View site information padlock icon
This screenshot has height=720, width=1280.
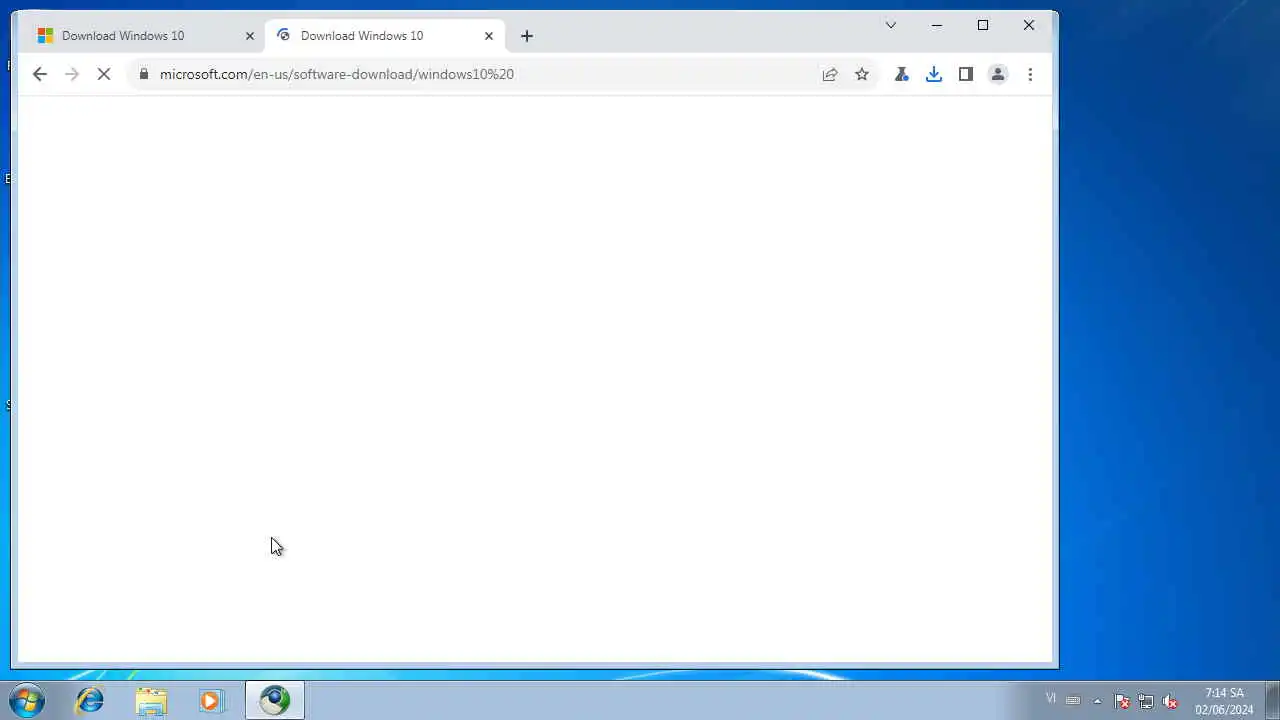click(144, 74)
